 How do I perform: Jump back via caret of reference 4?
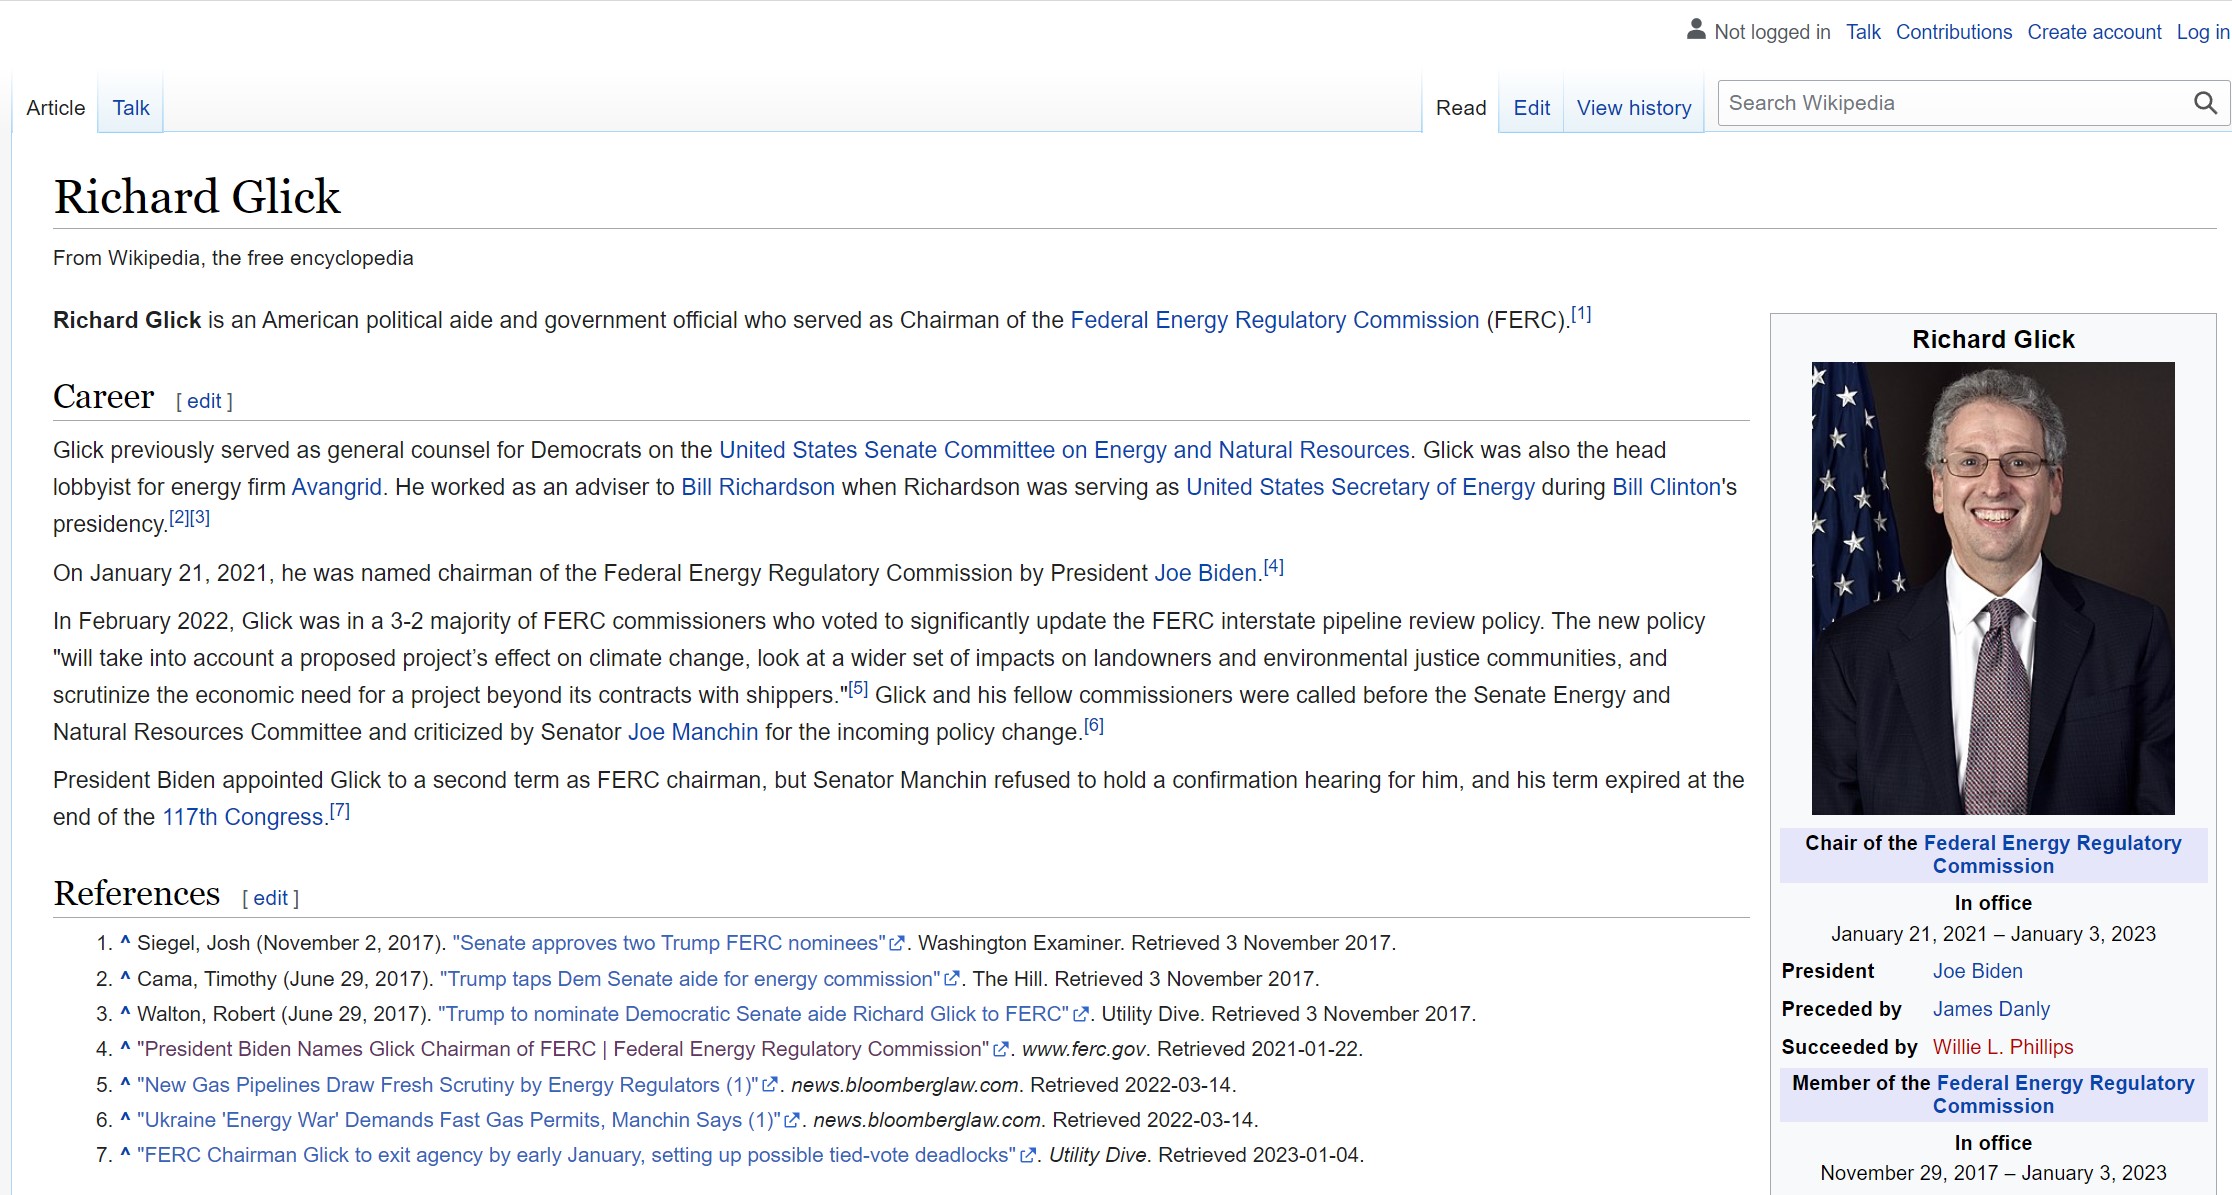[125, 1047]
